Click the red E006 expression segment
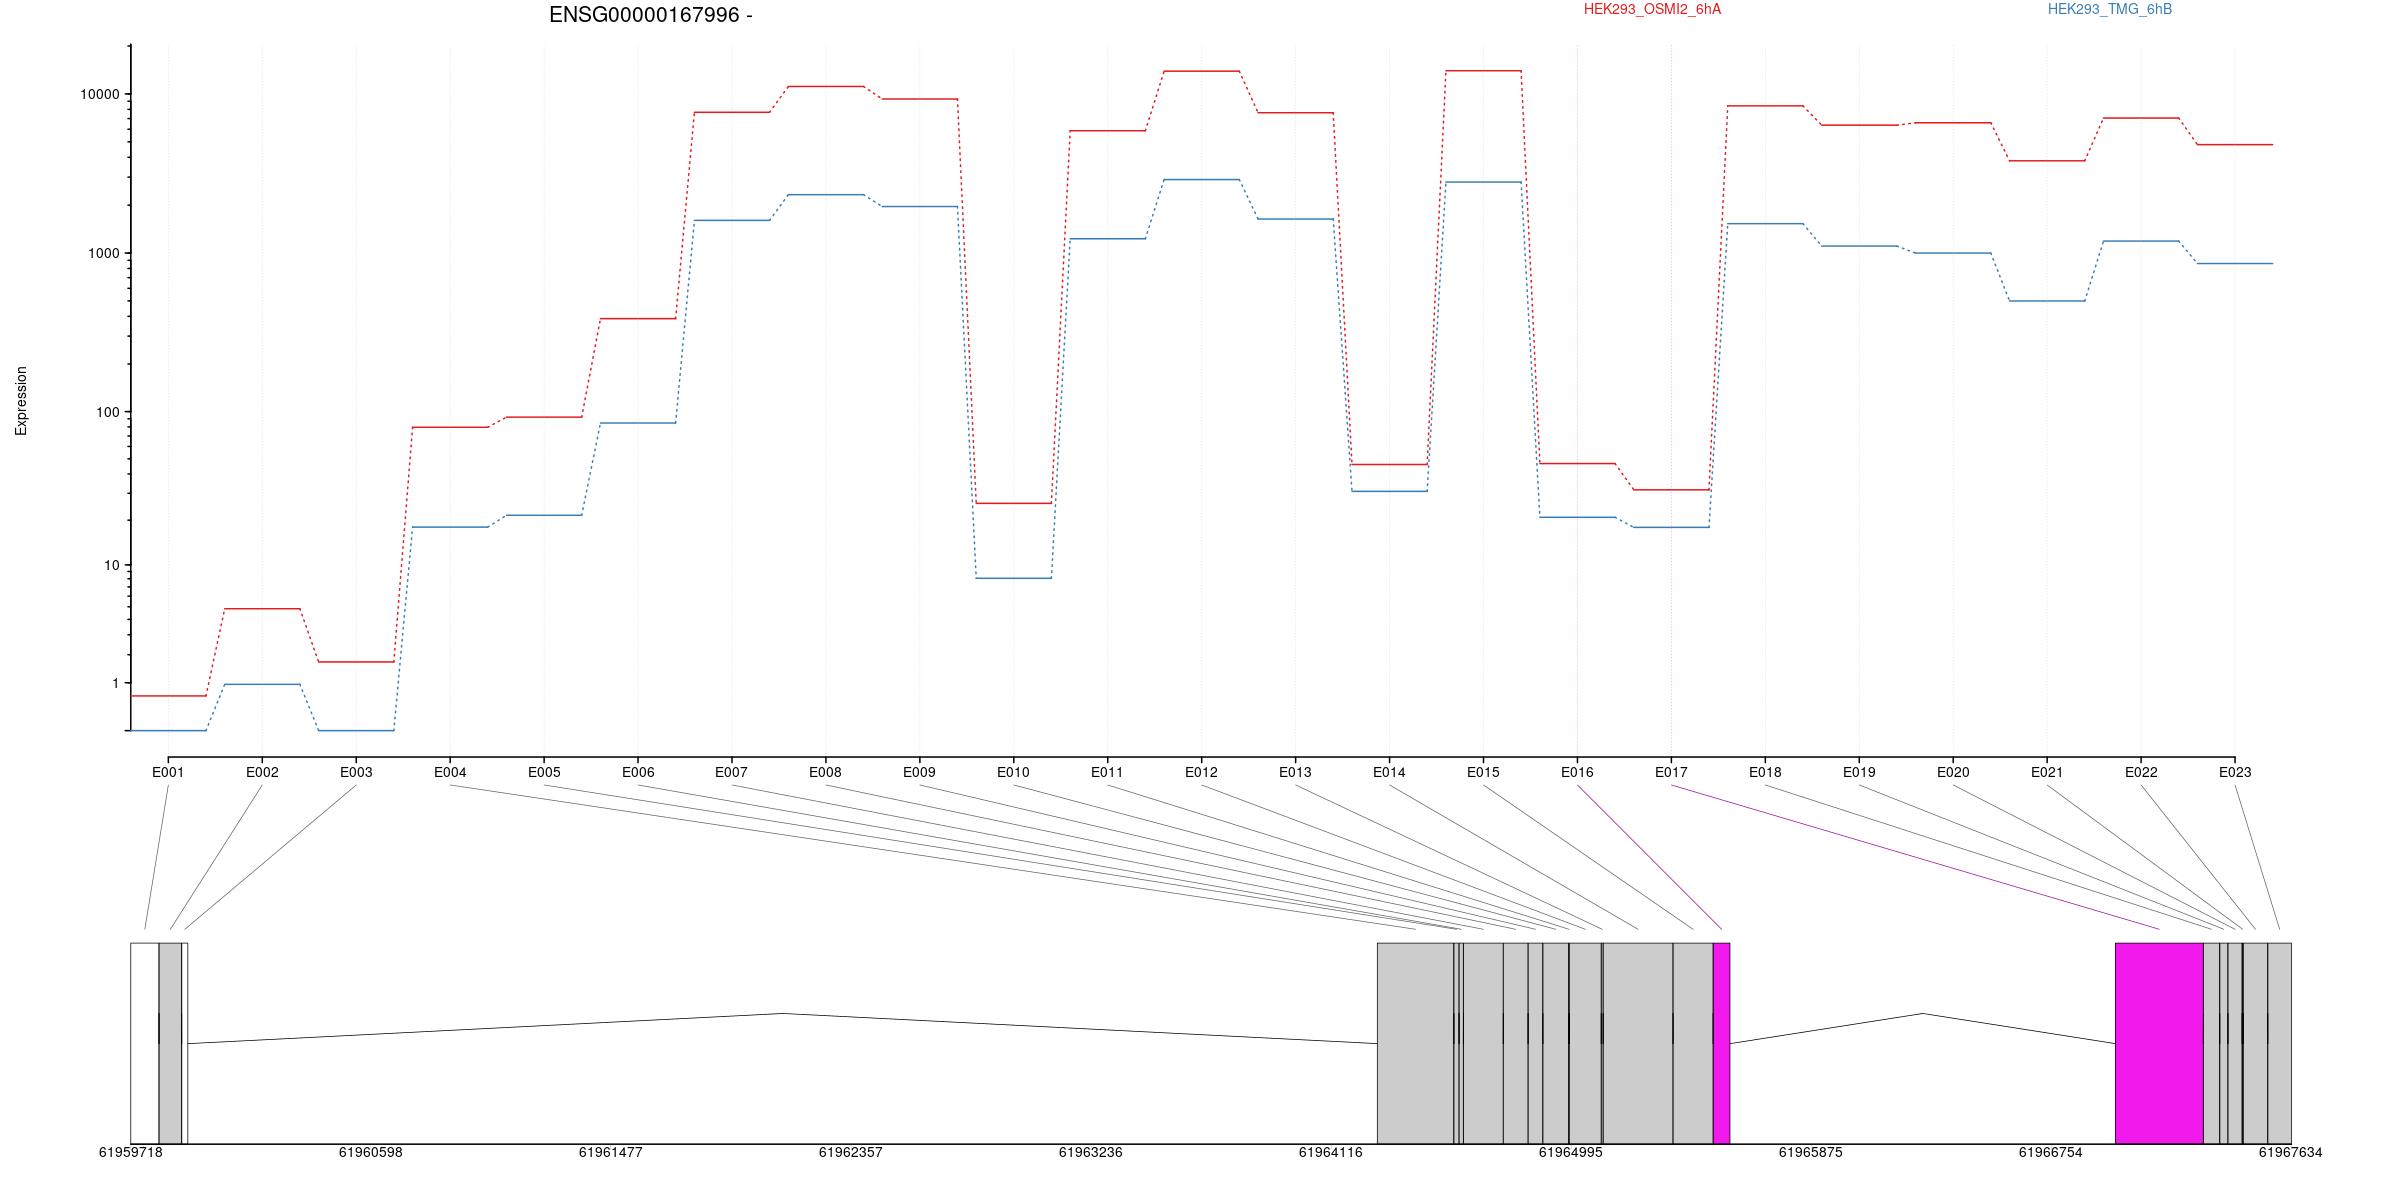Viewport: 2400px width, 1200px height. pos(638,318)
